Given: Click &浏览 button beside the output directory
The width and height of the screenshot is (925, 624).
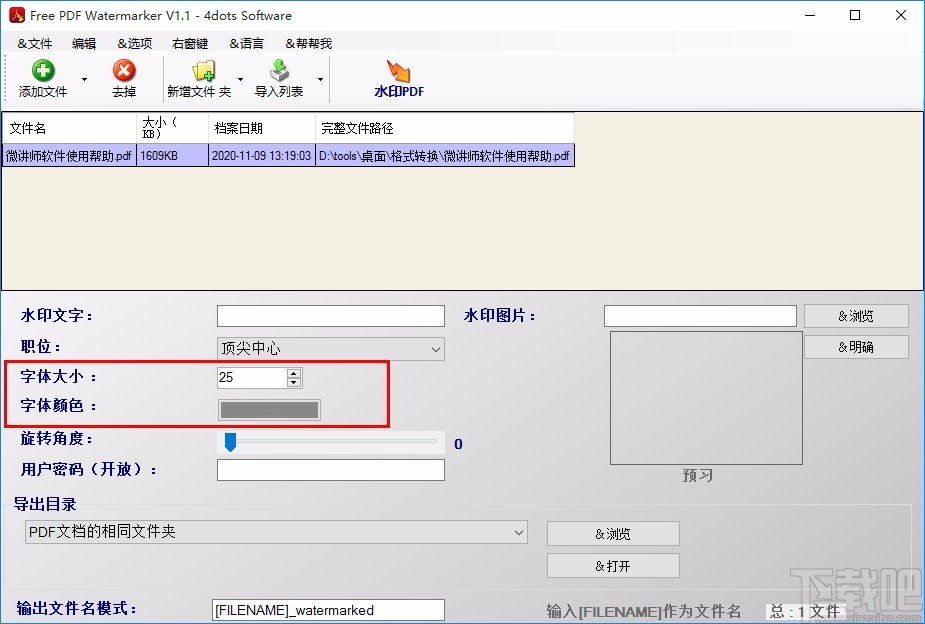Looking at the screenshot, I should coord(613,534).
